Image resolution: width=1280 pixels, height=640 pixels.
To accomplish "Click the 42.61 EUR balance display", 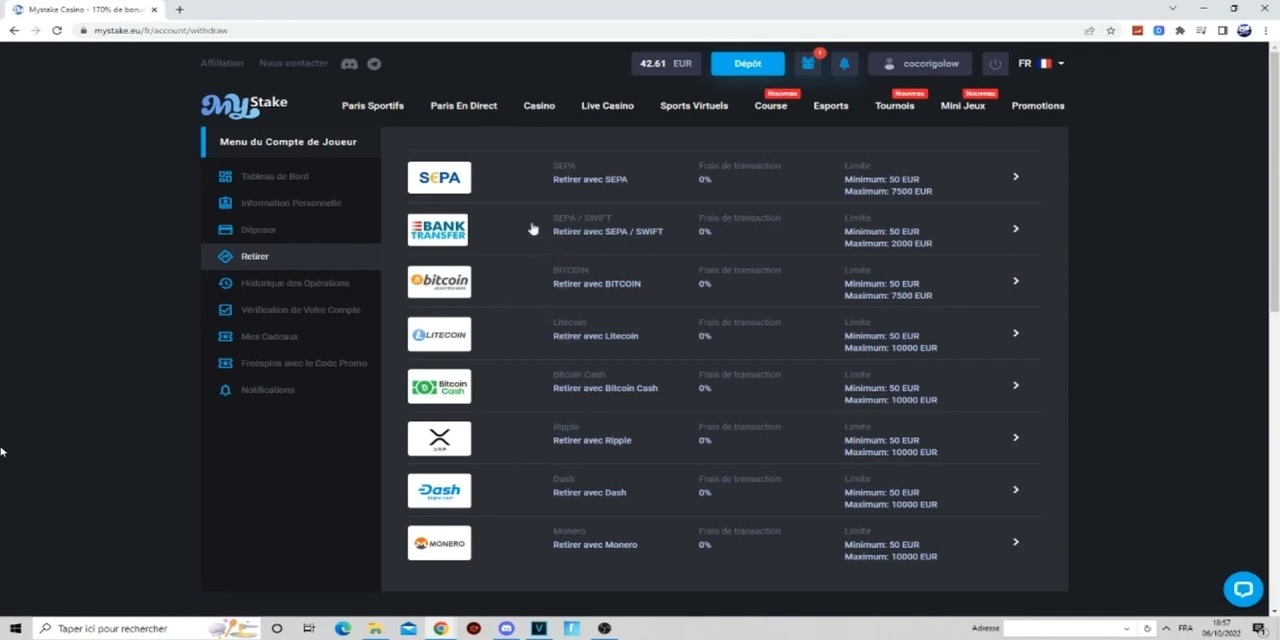I will coord(666,64).
